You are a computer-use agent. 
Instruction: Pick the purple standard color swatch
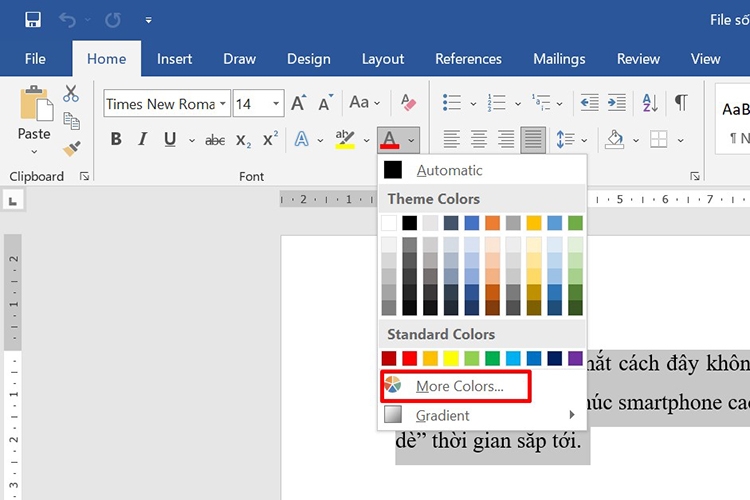(x=575, y=358)
